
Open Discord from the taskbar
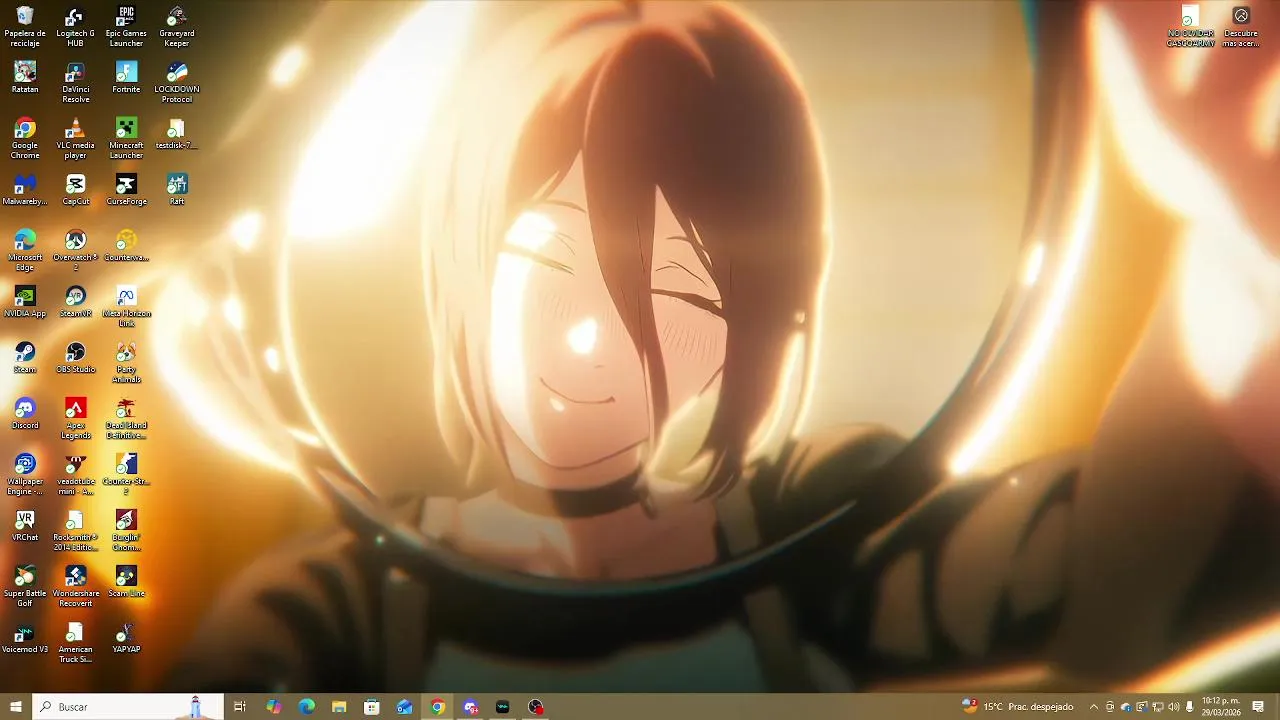(470, 707)
